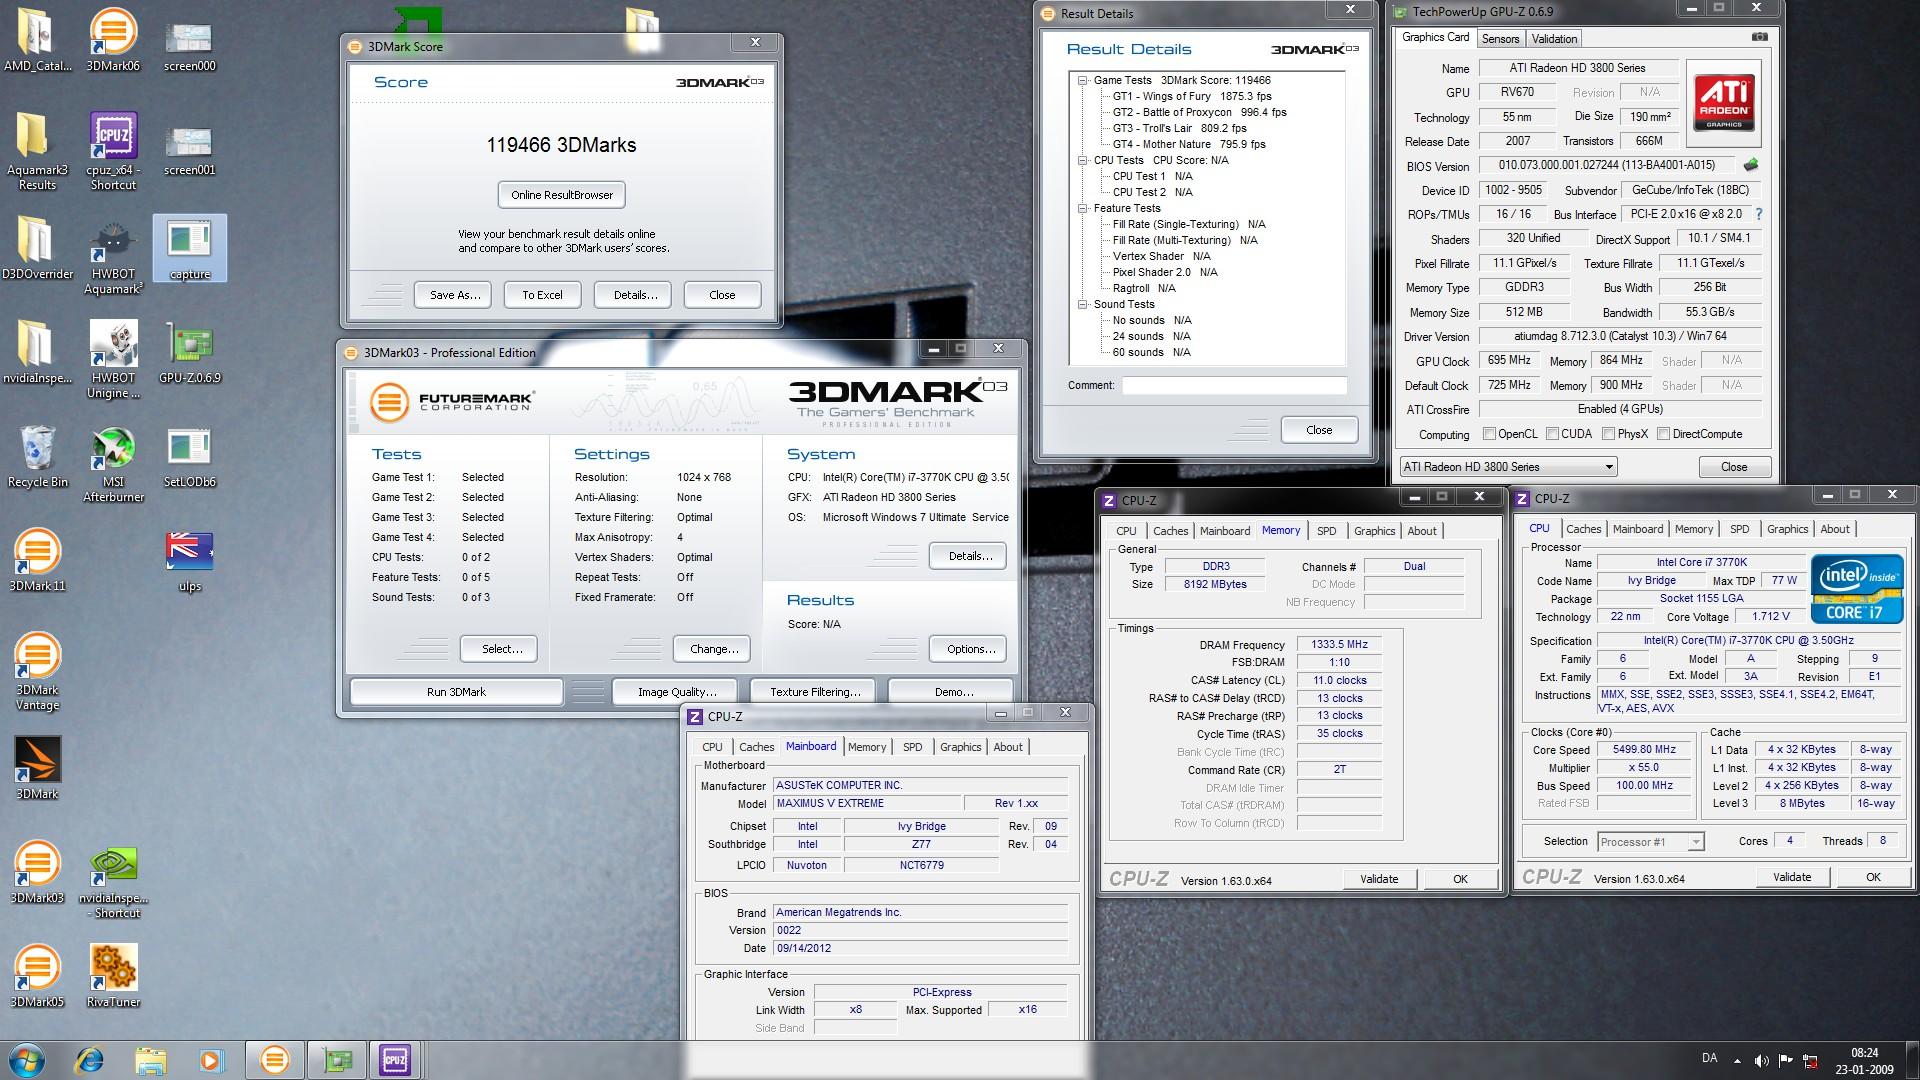
Task: Launch 3DMark Vantage from desktop
Action: tap(37, 670)
